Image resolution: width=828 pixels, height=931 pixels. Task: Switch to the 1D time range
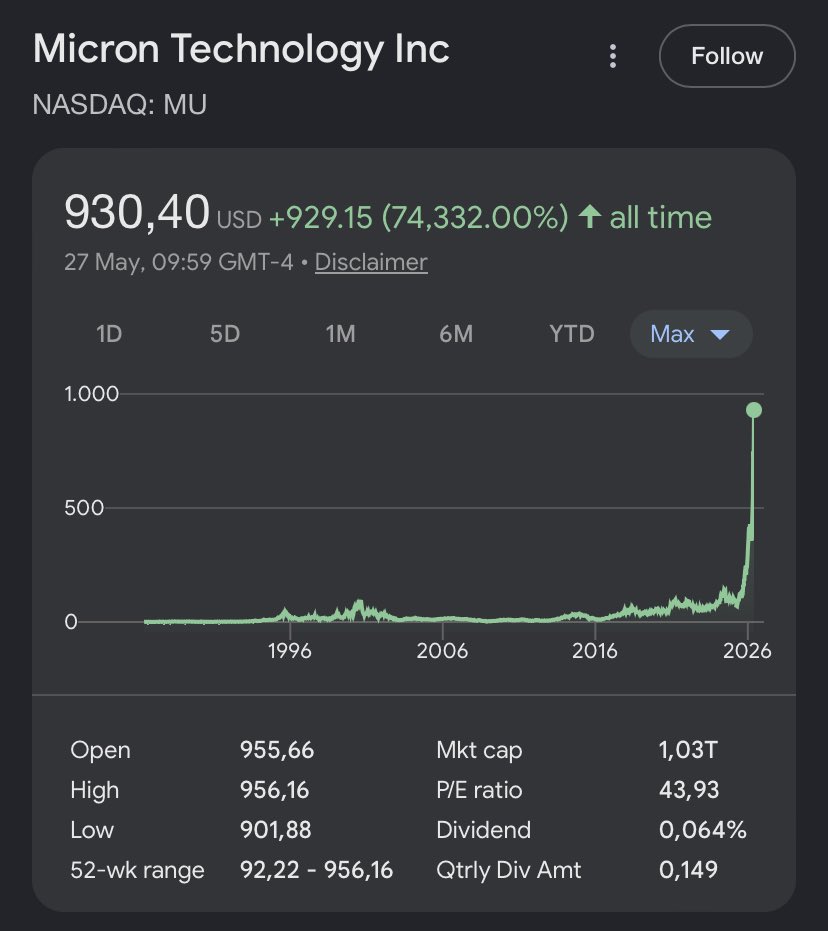point(109,334)
